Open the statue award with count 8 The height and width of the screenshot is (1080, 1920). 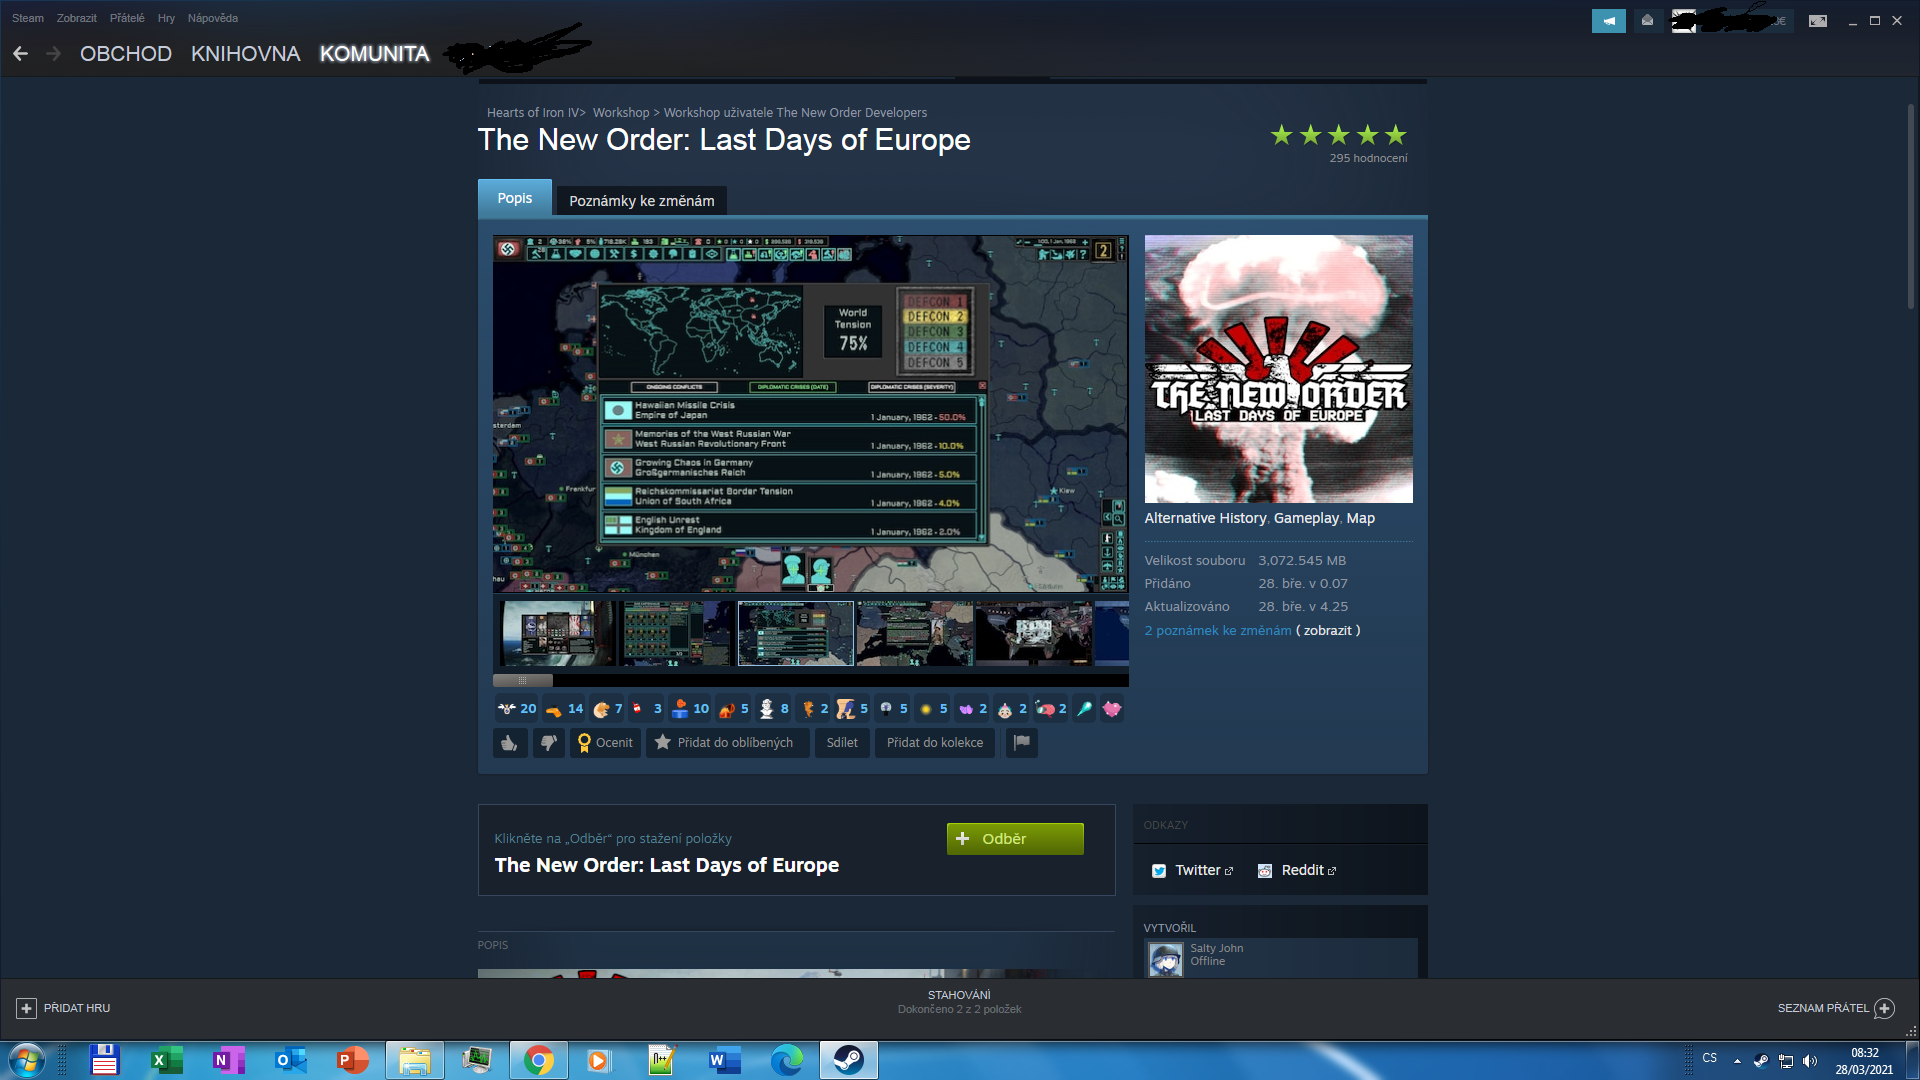[x=774, y=709]
